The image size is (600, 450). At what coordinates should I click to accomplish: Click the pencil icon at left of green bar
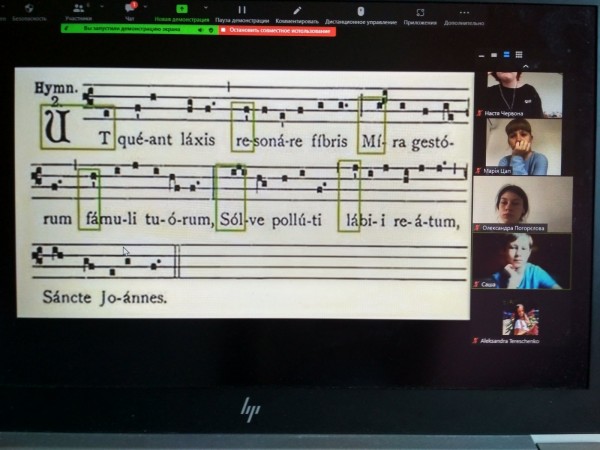tap(67, 28)
